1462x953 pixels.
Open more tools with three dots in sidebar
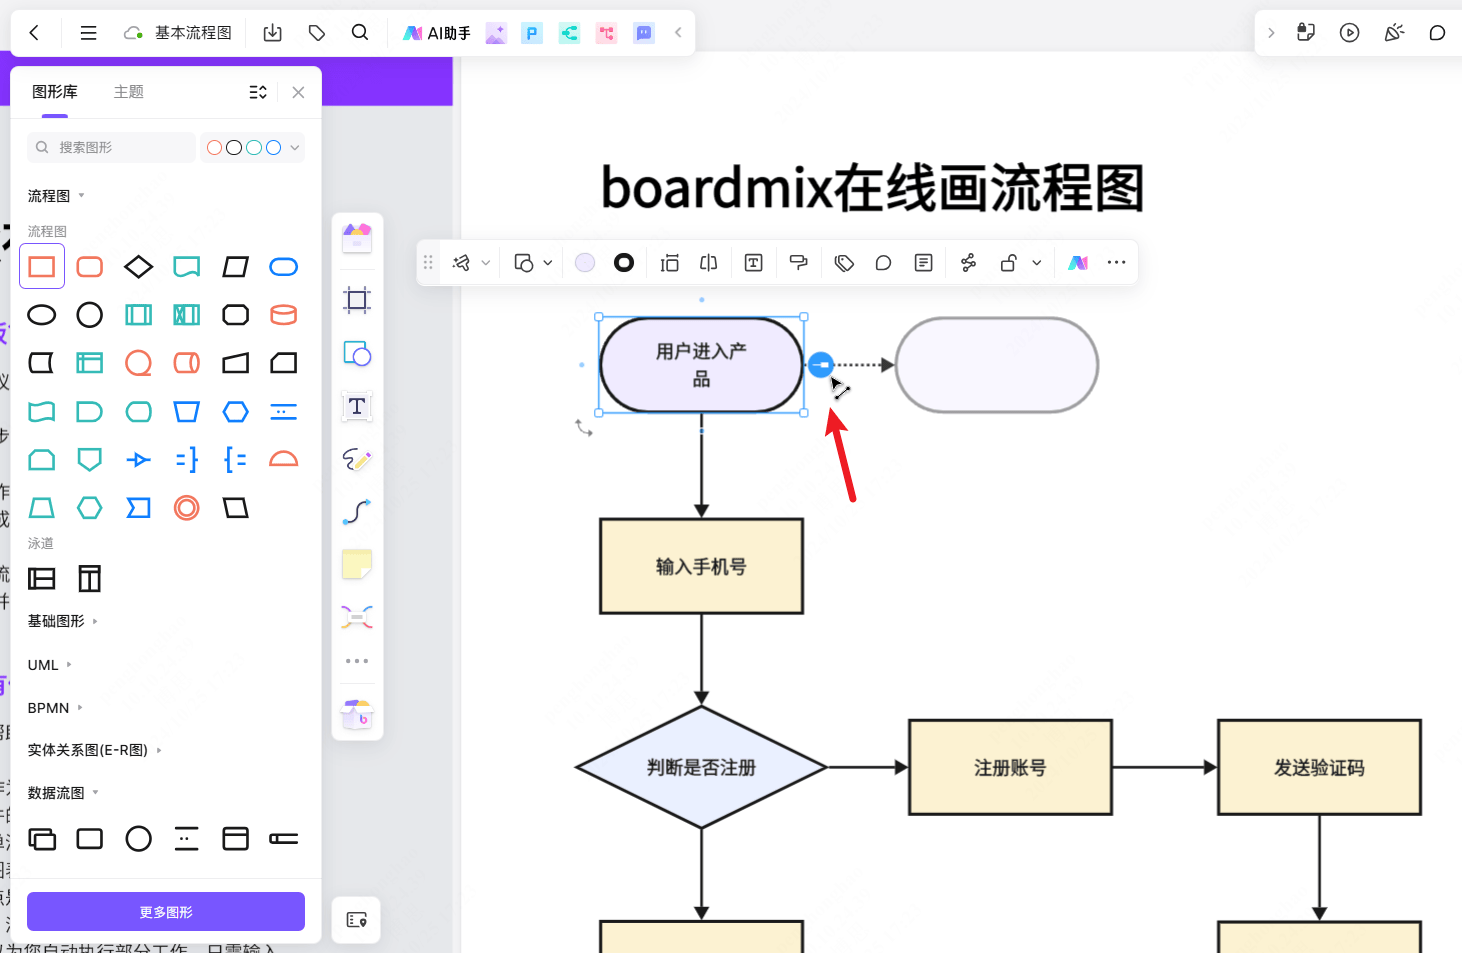[357, 661]
